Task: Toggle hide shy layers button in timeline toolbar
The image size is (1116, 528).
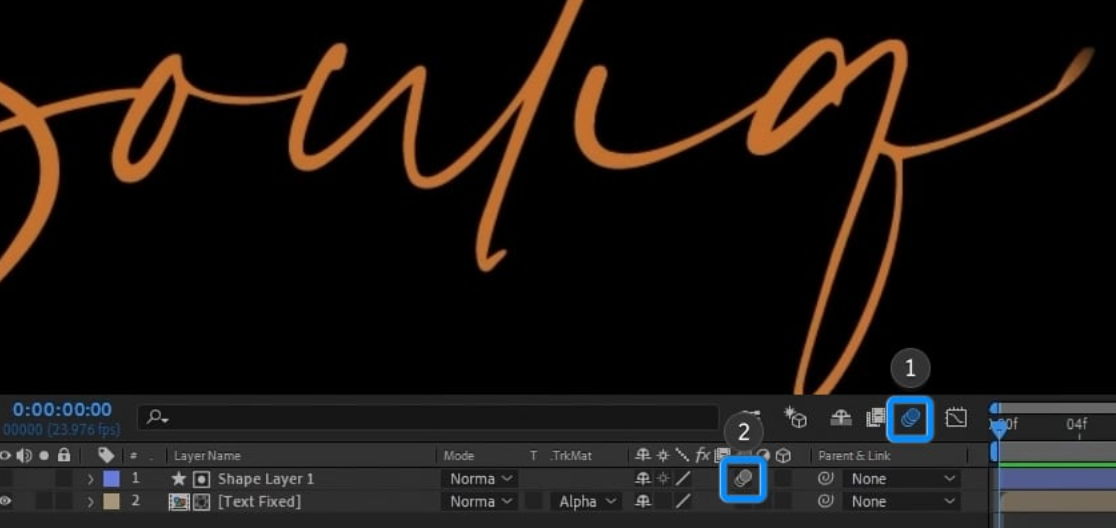Action: [x=841, y=418]
